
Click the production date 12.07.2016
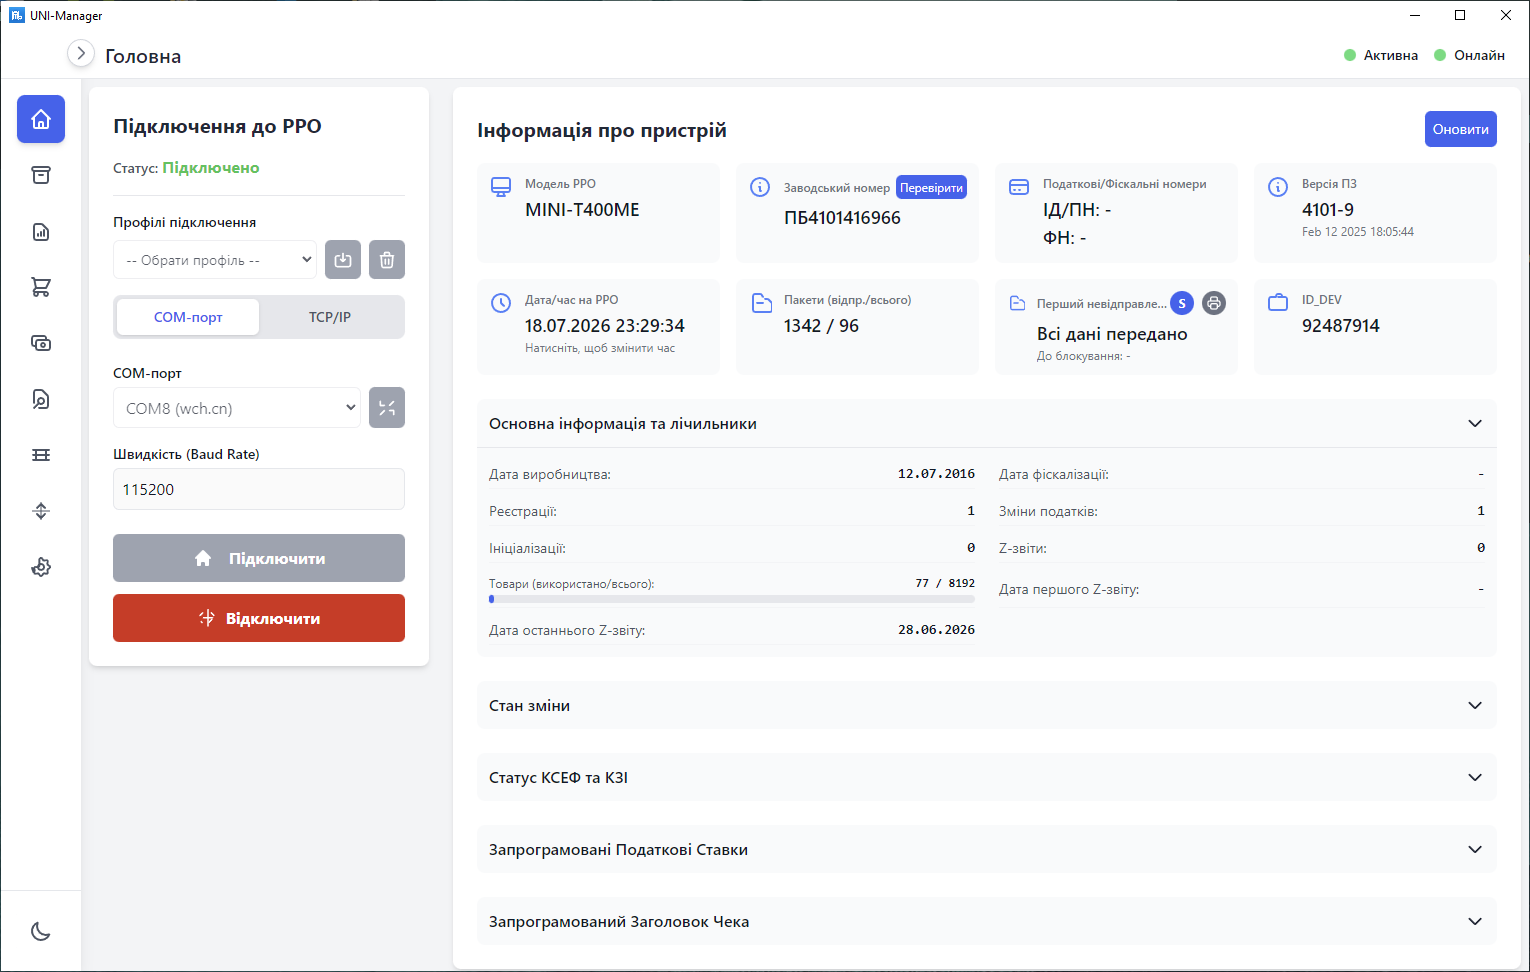(936, 474)
